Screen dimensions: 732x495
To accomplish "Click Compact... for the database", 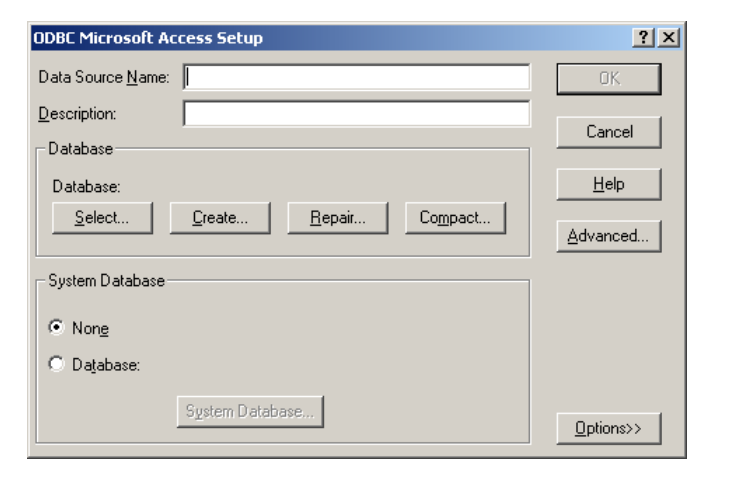I will 455,218.
